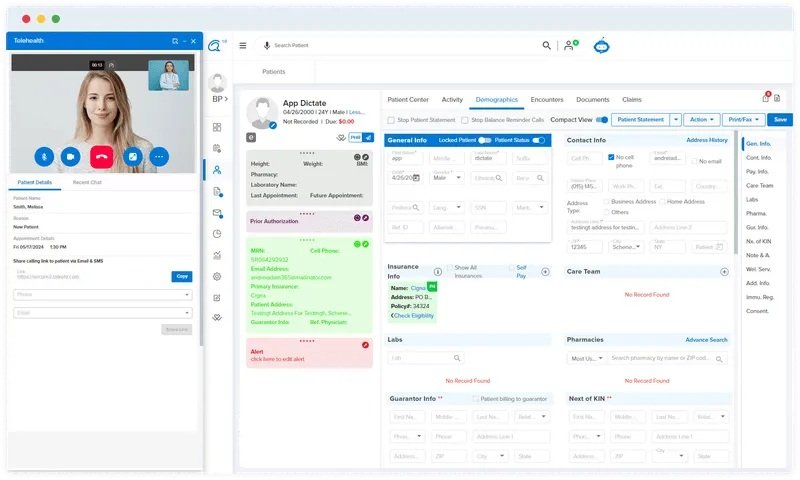Viewport: 800px width, 480px height.
Task: Open patients icon in sidebar
Action: pyautogui.click(x=217, y=170)
